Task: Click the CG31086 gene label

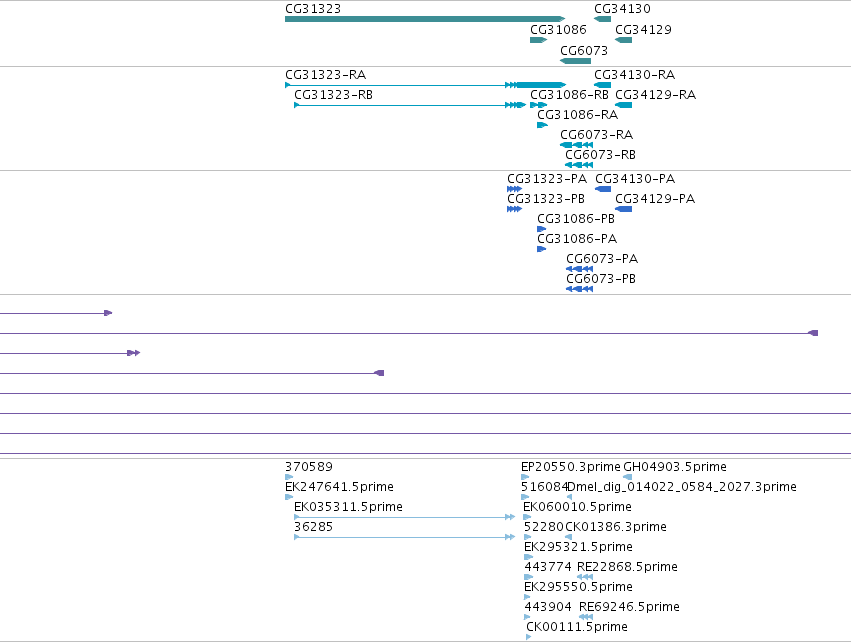Action: click(558, 30)
